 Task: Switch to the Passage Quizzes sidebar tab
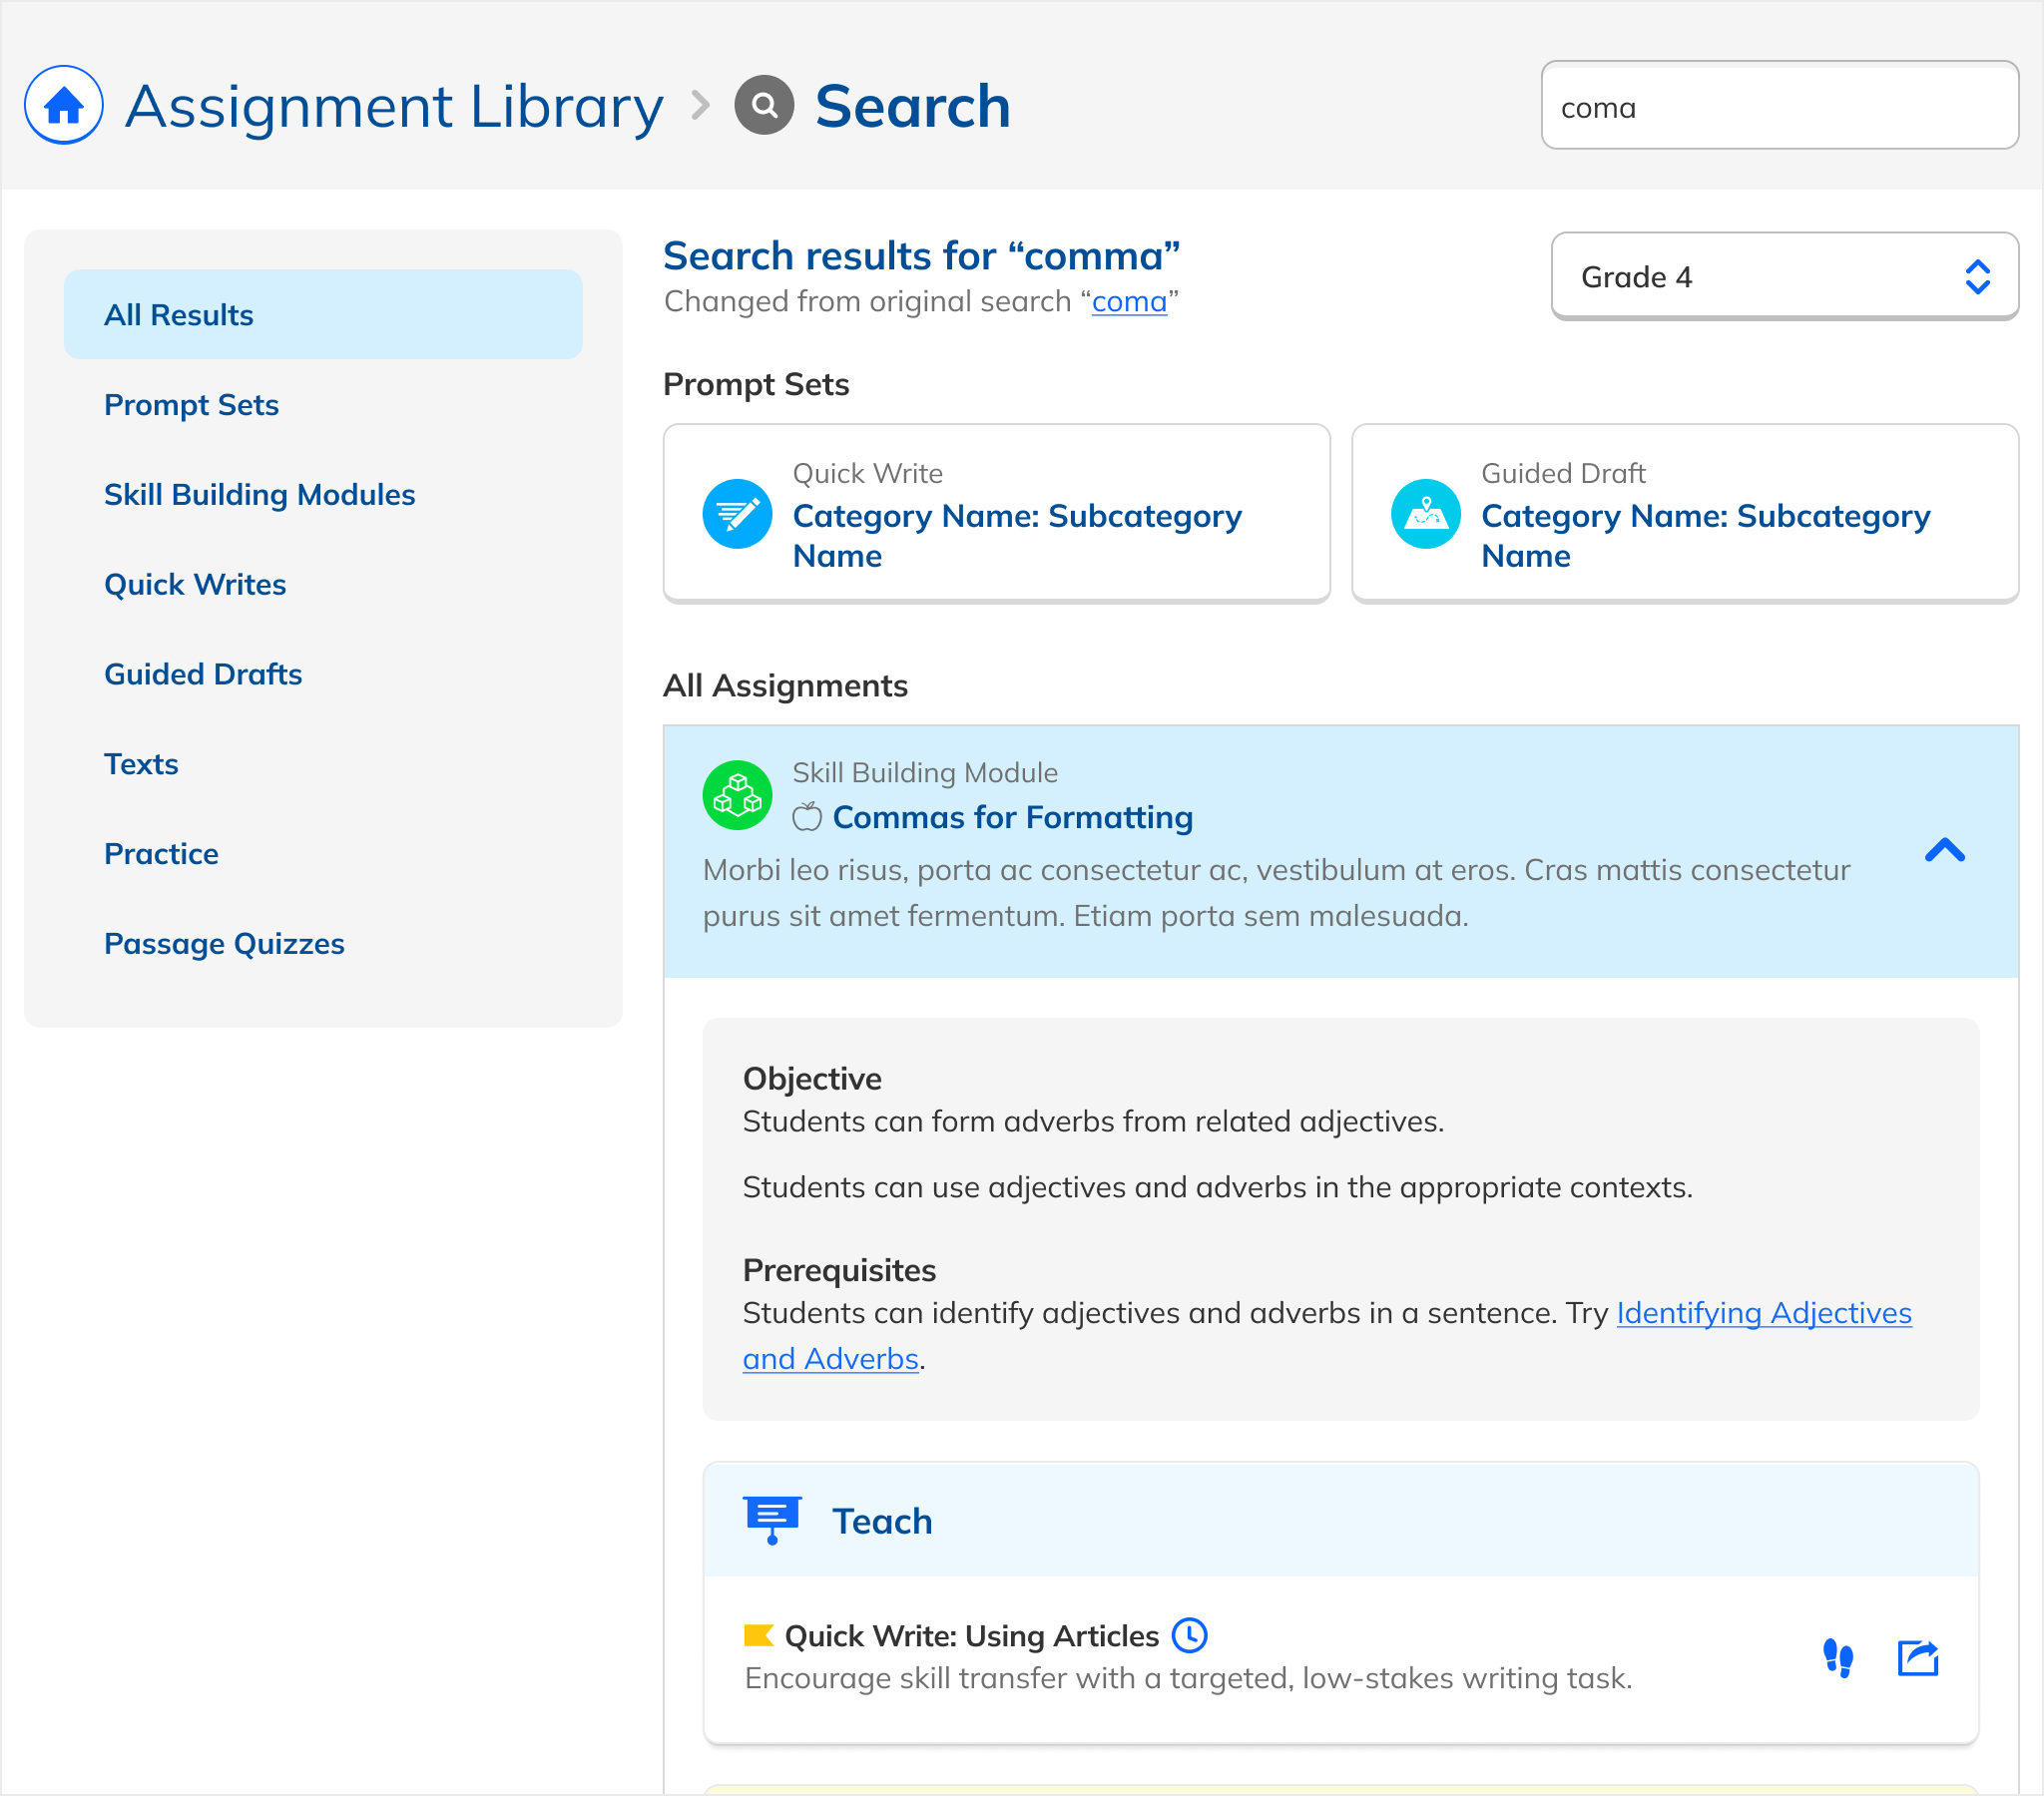(x=224, y=944)
